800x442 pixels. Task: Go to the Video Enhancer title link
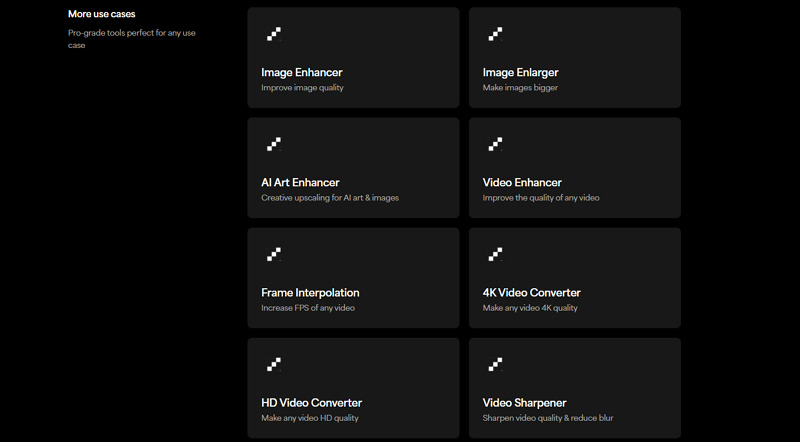(x=522, y=183)
